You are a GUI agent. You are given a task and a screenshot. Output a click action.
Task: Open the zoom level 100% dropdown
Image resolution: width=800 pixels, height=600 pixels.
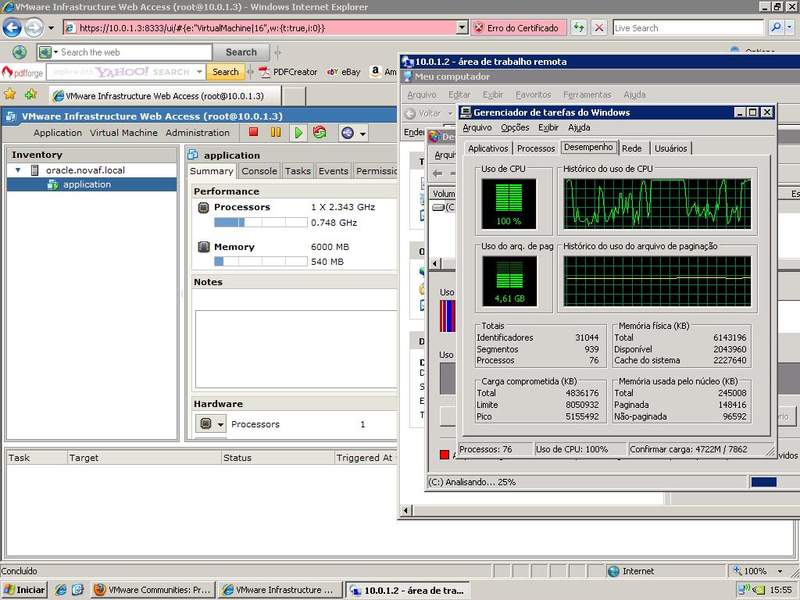tap(780, 571)
